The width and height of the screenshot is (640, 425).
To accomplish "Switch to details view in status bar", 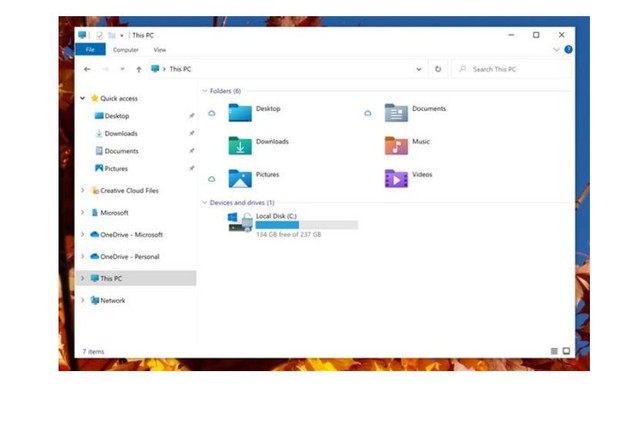I will click(554, 351).
